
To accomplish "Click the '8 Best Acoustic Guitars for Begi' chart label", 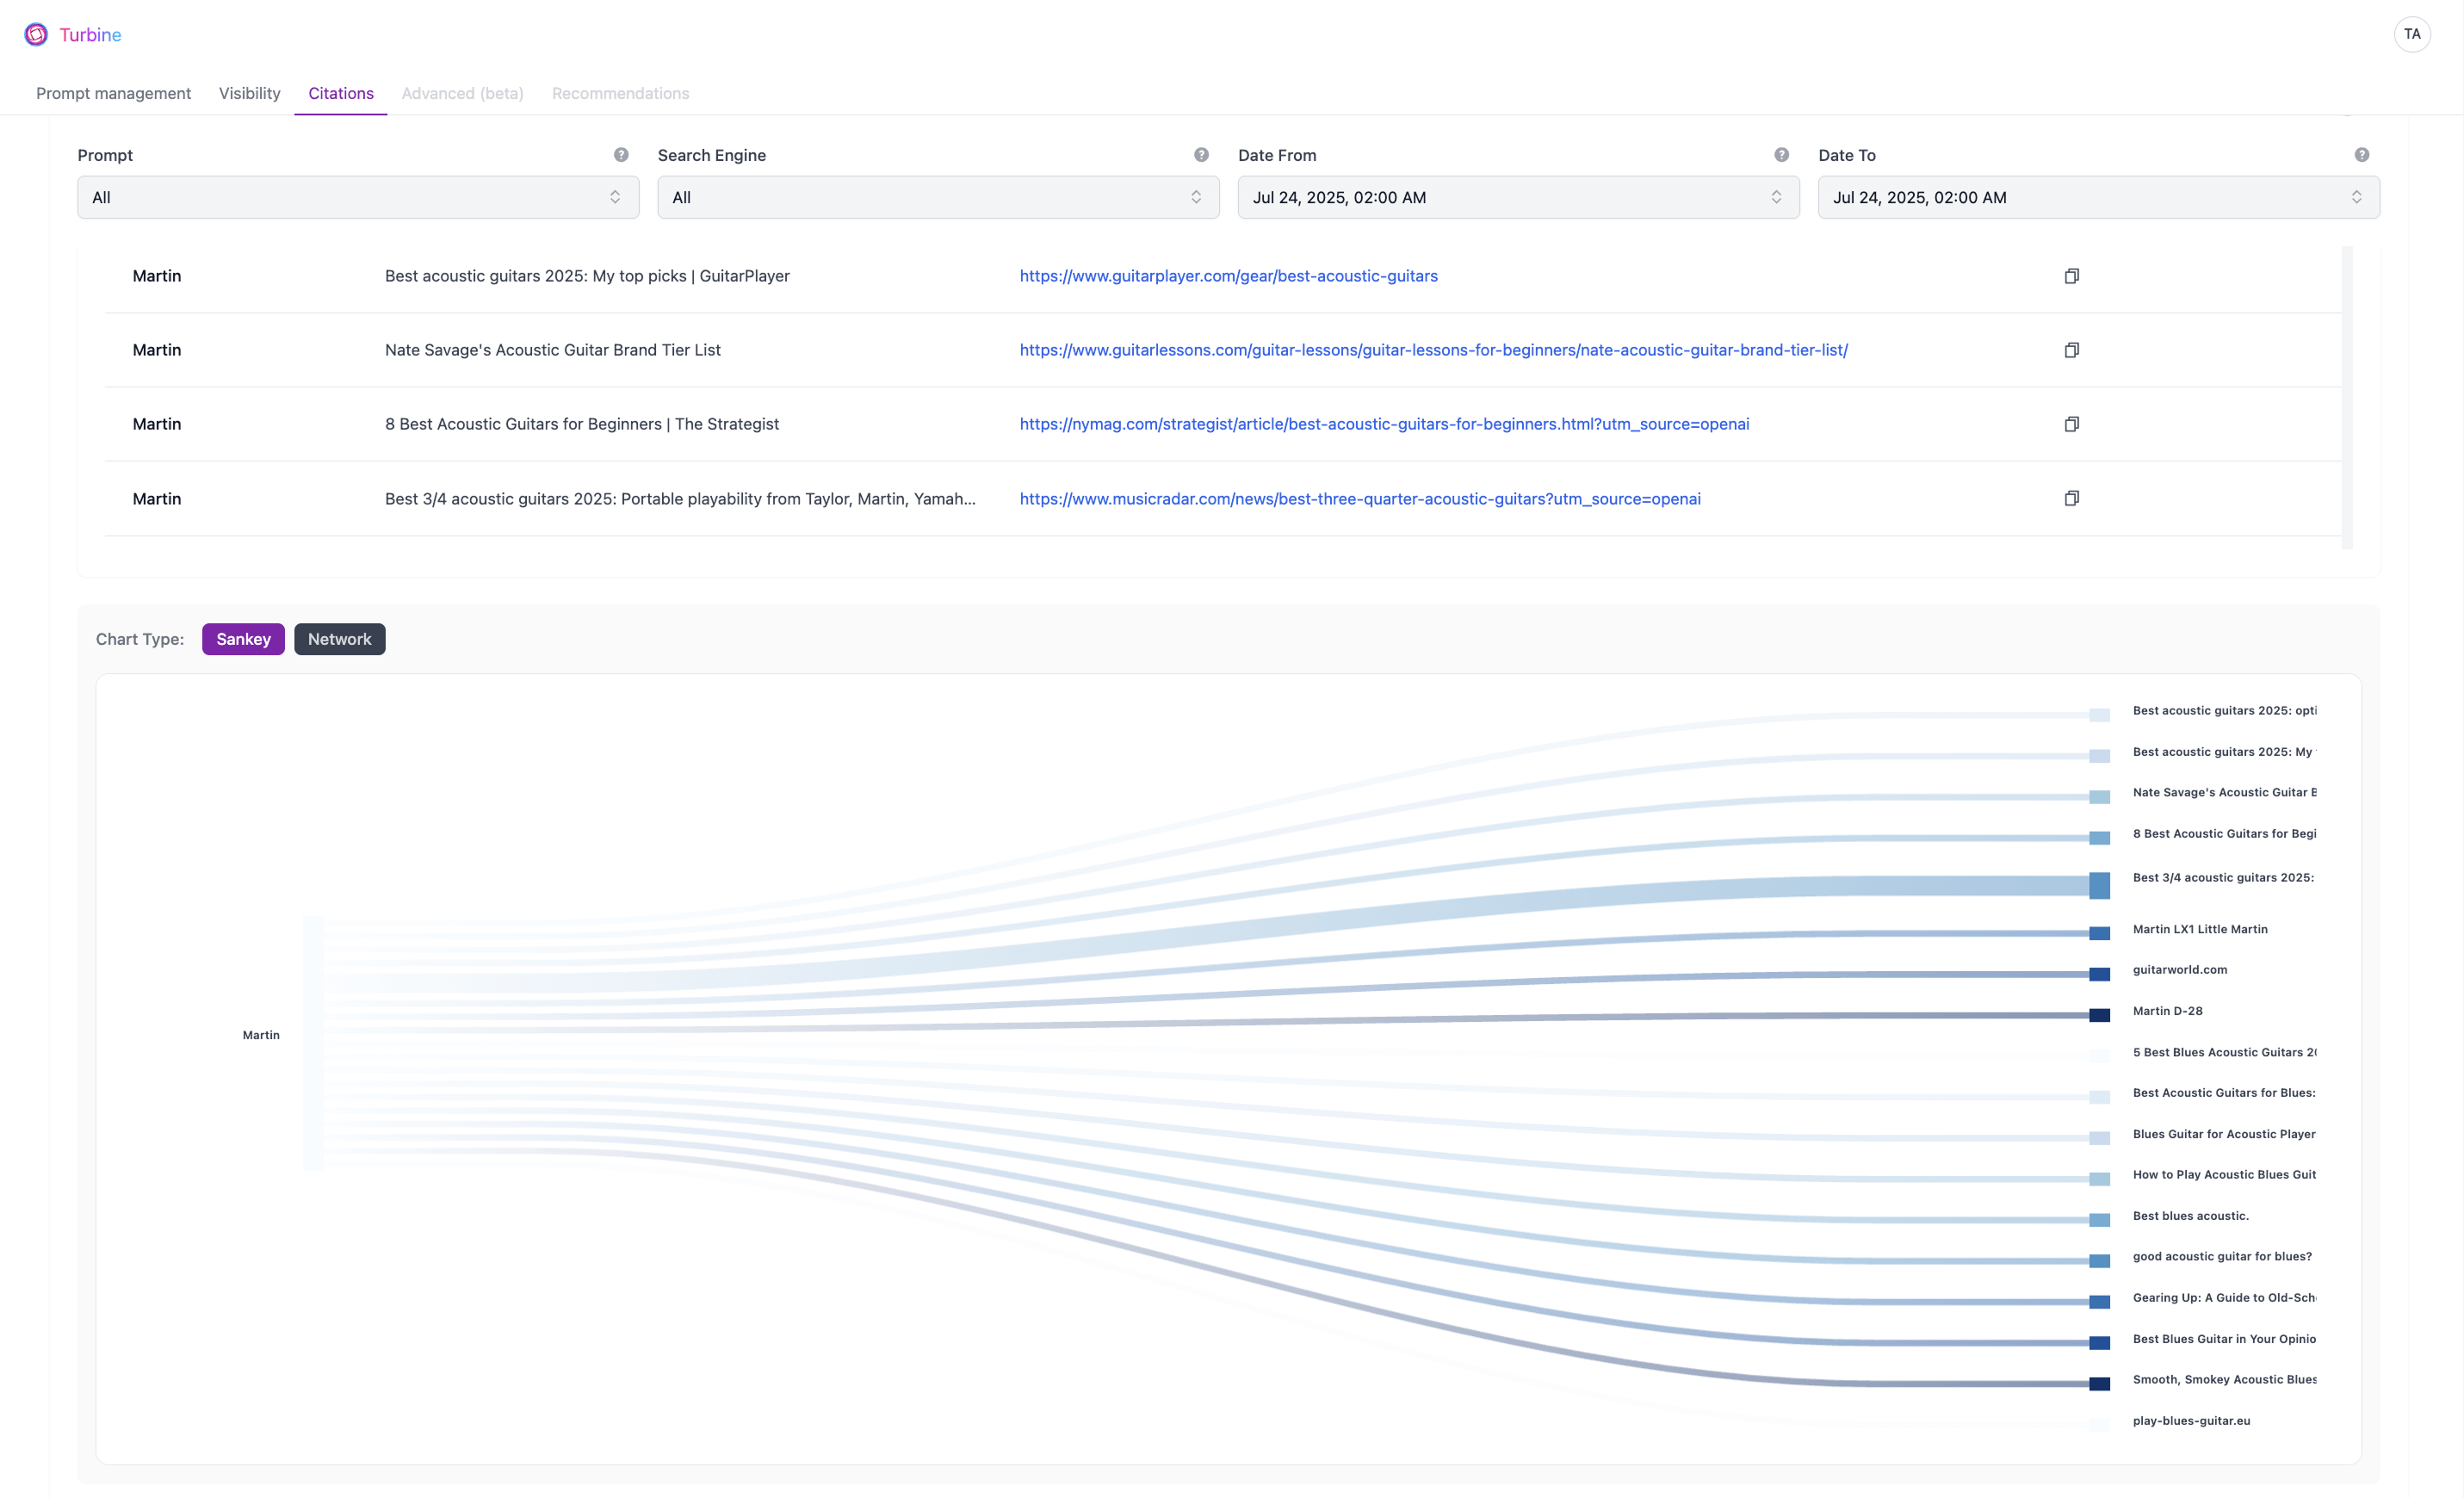I will pos(2224,833).
